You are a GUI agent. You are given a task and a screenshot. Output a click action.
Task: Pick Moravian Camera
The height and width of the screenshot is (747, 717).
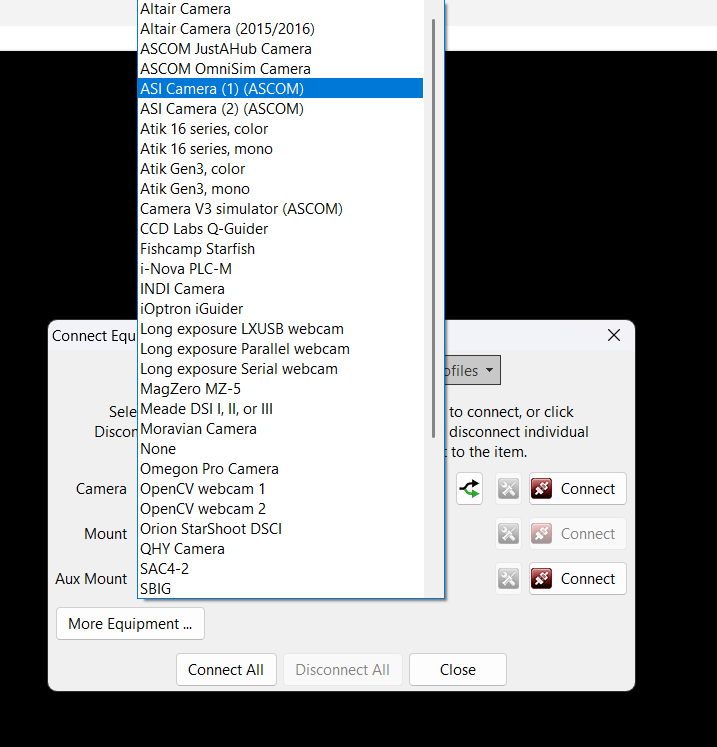pos(280,429)
